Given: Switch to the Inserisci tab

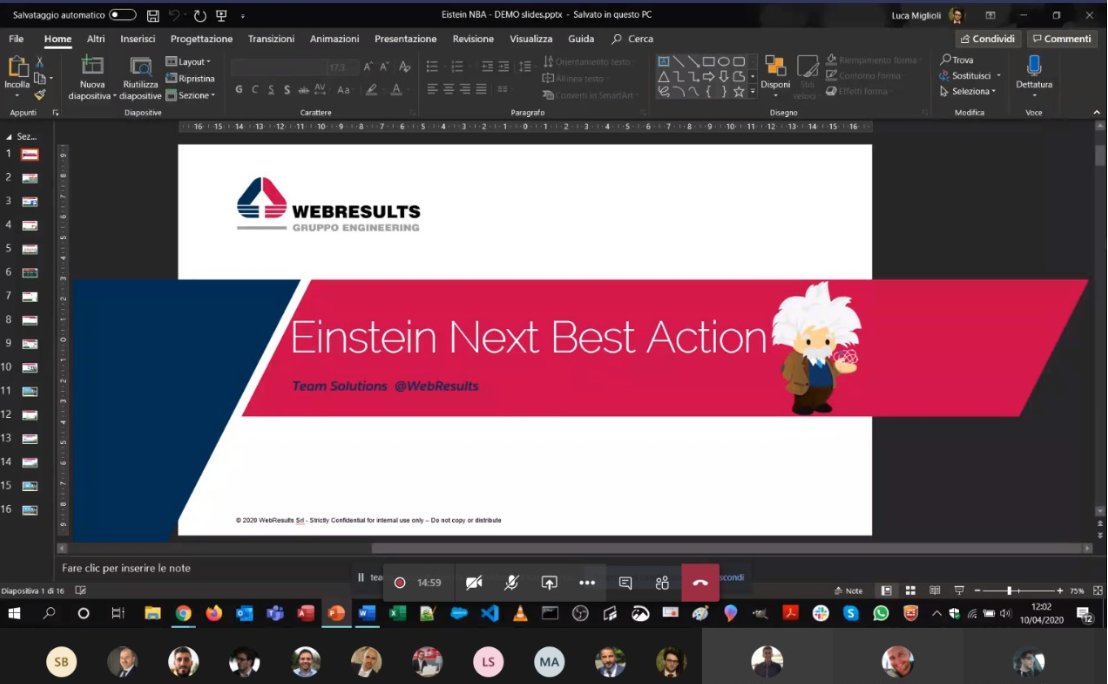Looking at the screenshot, I should pyautogui.click(x=137, y=39).
